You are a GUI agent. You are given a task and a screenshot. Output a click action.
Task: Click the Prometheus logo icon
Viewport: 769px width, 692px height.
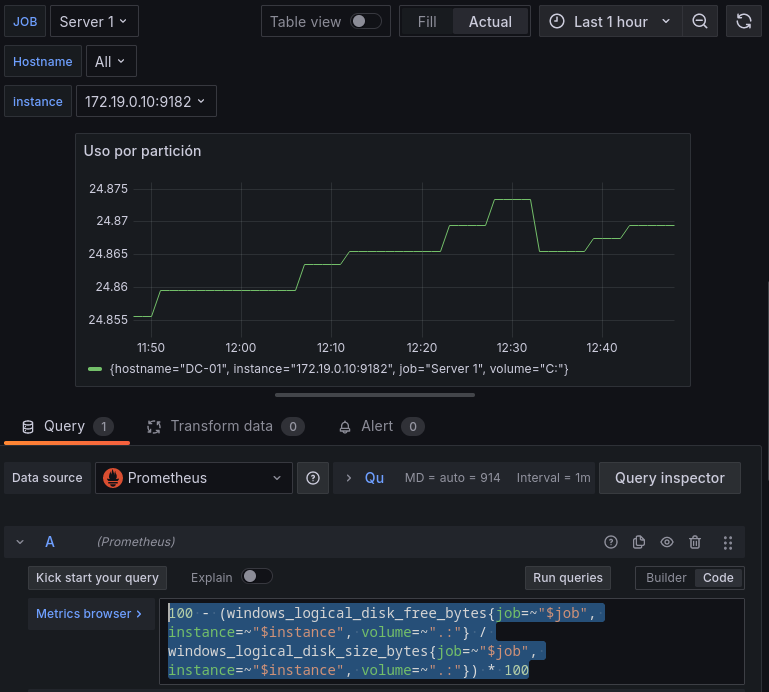tap(113, 478)
